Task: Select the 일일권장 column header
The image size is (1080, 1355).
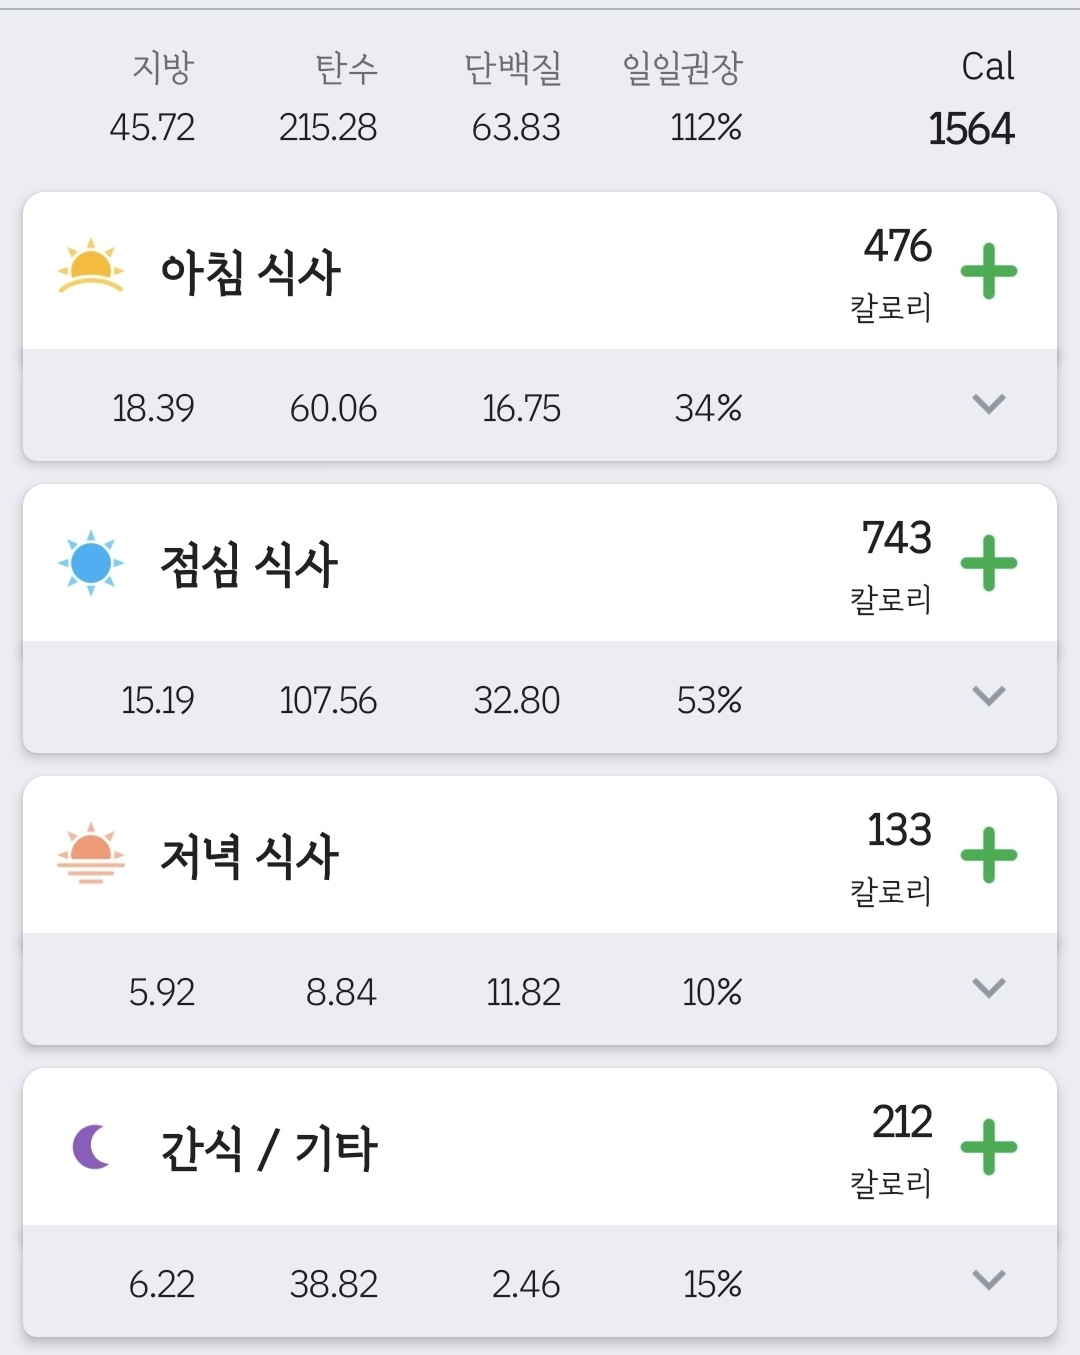Action: (x=682, y=68)
